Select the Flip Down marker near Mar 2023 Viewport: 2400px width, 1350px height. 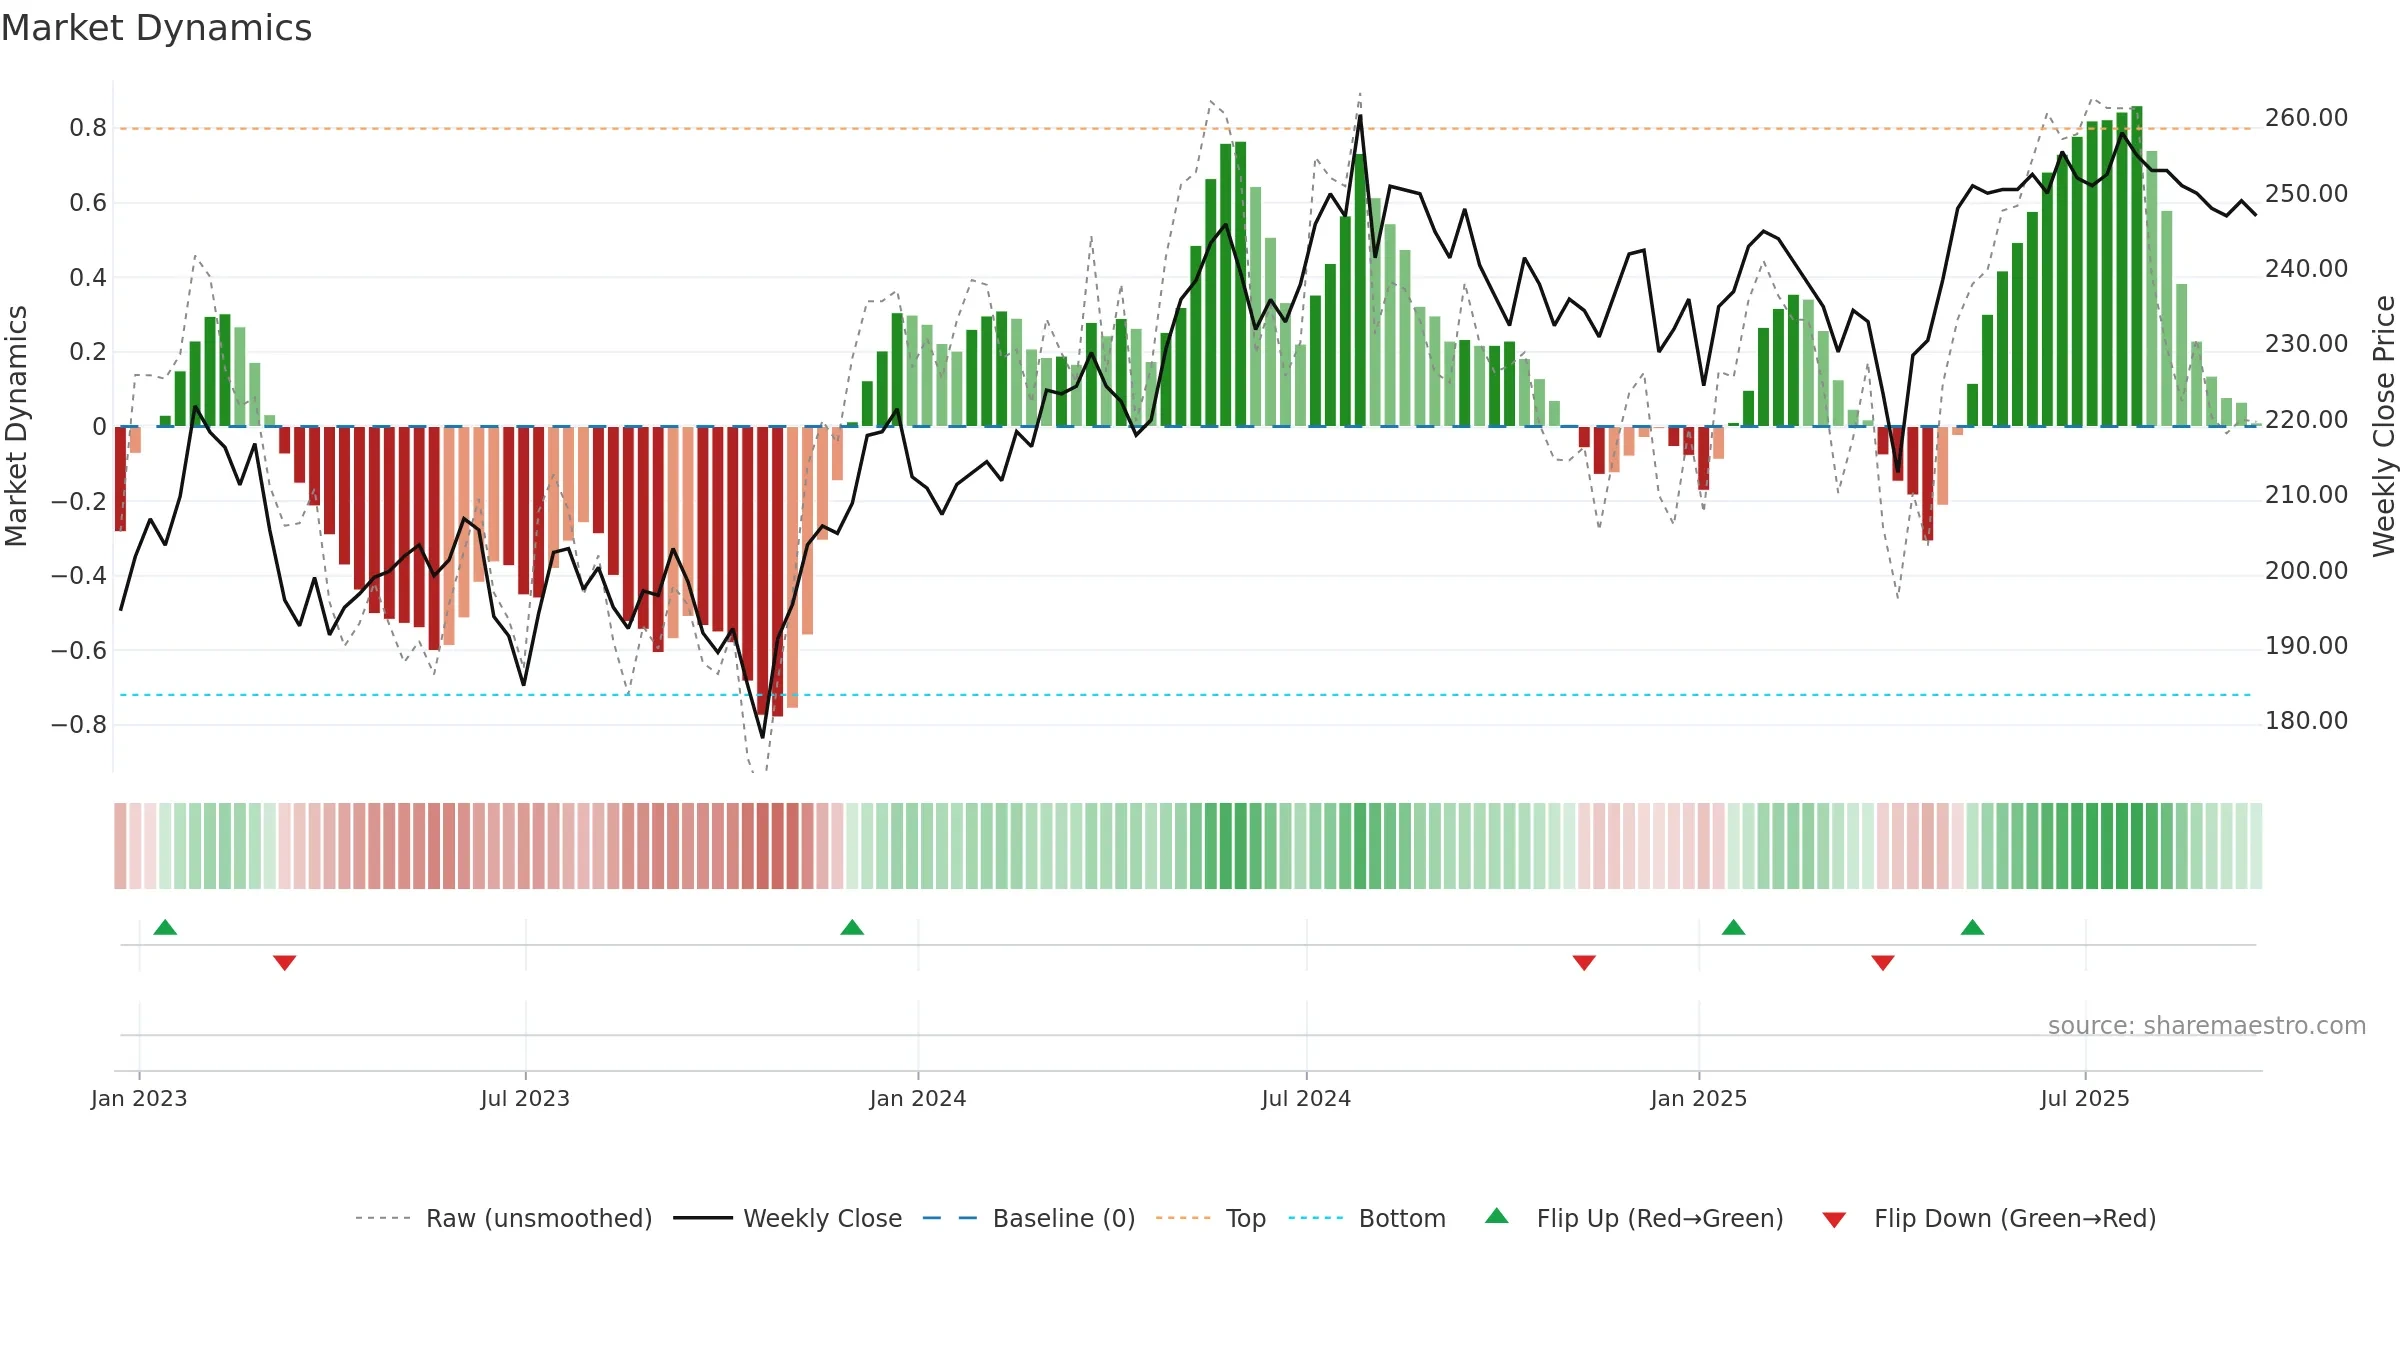[284, 962]
